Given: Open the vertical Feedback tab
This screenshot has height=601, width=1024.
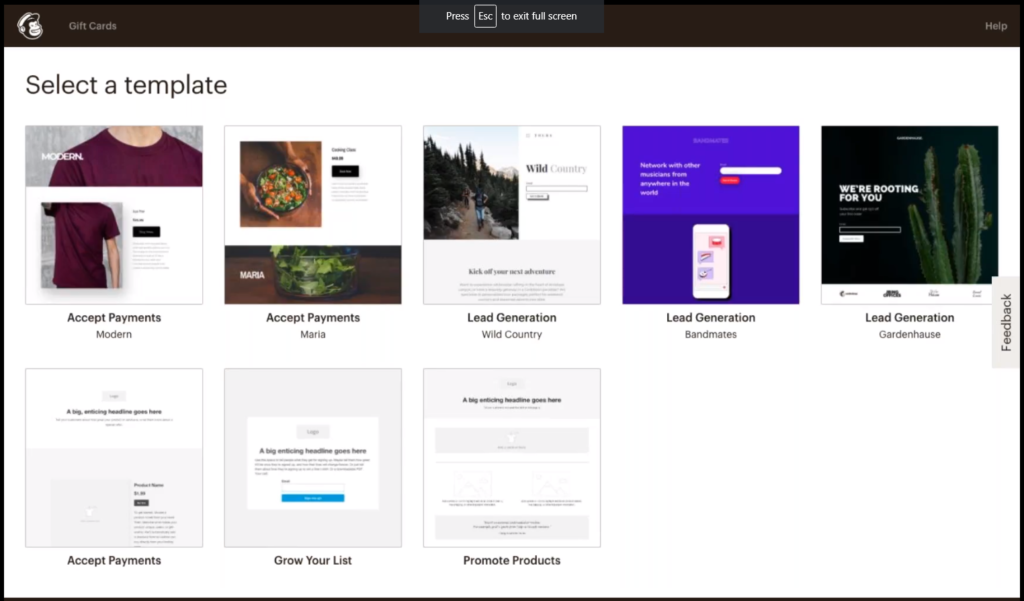Looking at the screenshot, I should pos(1006,322).
